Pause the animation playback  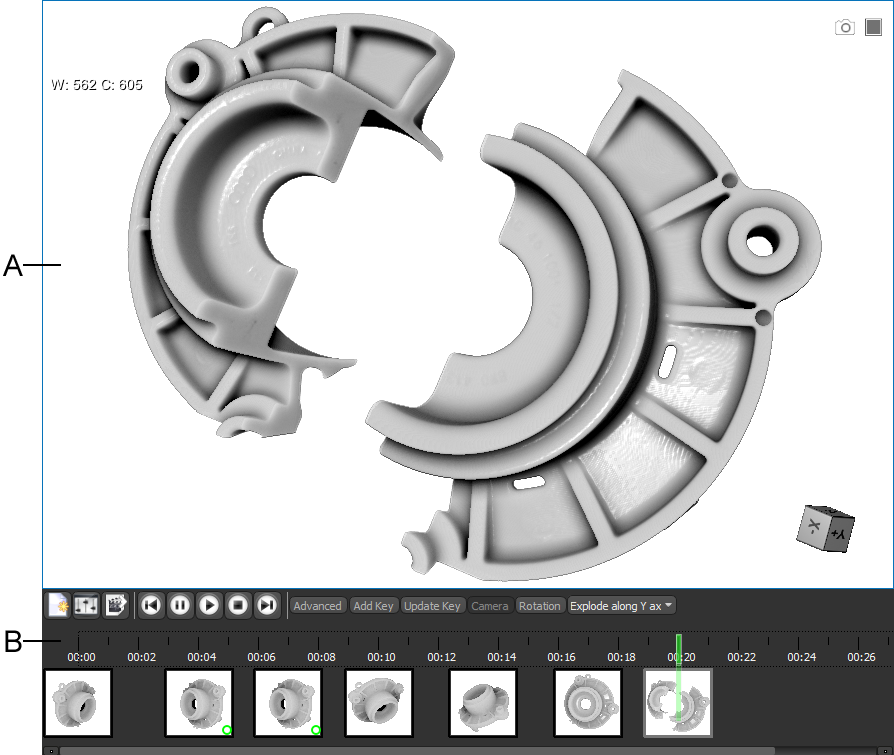pos(180,605)
